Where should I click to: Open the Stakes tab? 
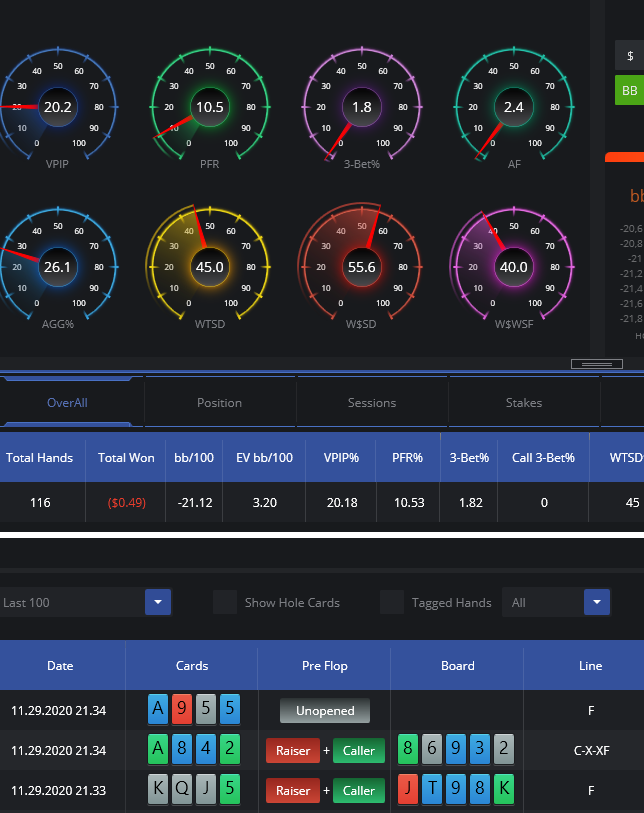click(524, 403)
